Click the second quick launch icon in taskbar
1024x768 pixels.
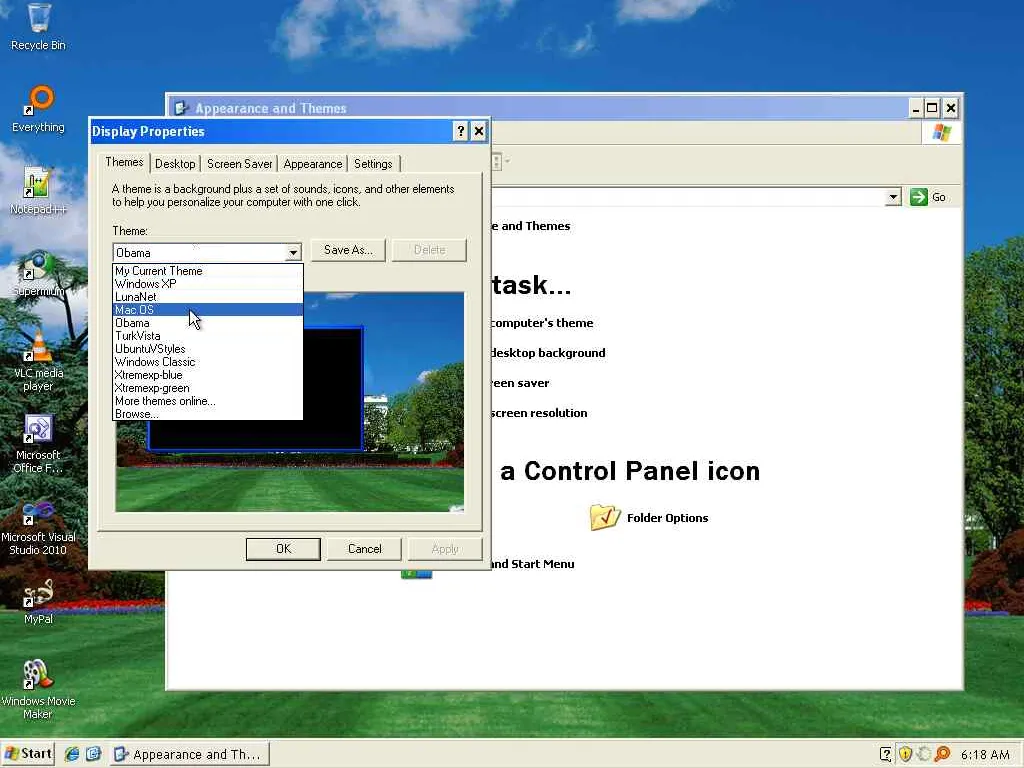click(x=93, y=754)
